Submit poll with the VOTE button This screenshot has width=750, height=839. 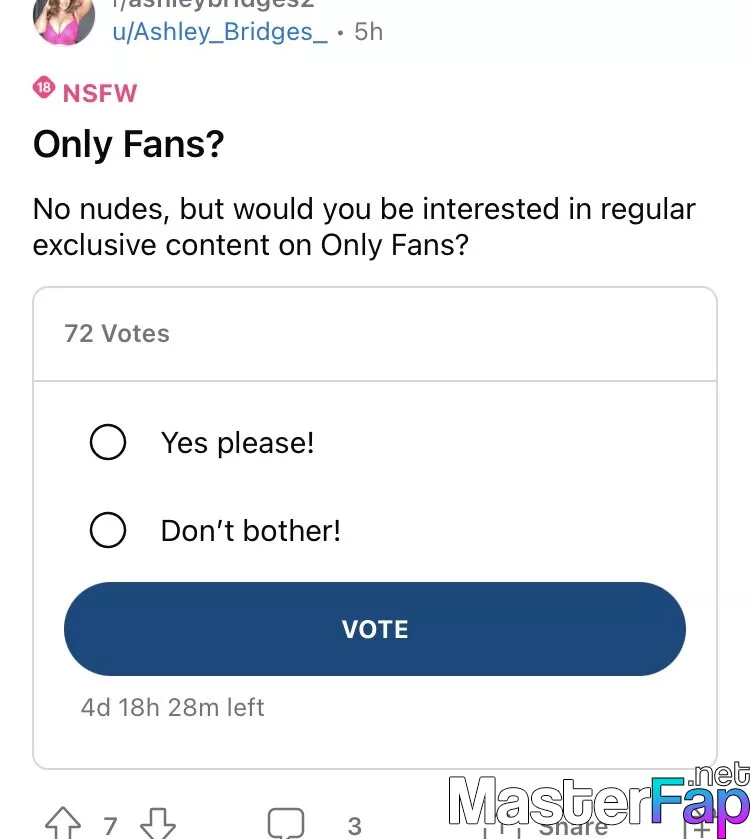(374, 629)
